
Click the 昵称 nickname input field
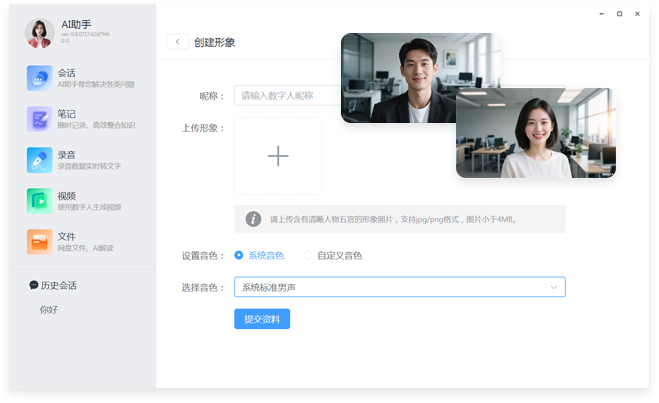point(288,96)
